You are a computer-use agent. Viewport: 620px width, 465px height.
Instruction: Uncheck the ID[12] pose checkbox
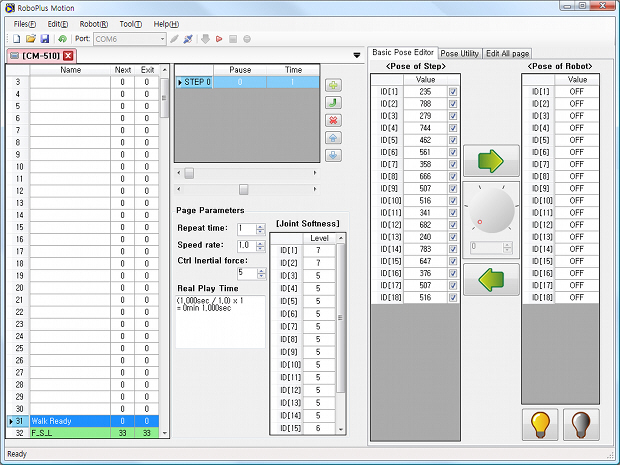coord(453,225)
